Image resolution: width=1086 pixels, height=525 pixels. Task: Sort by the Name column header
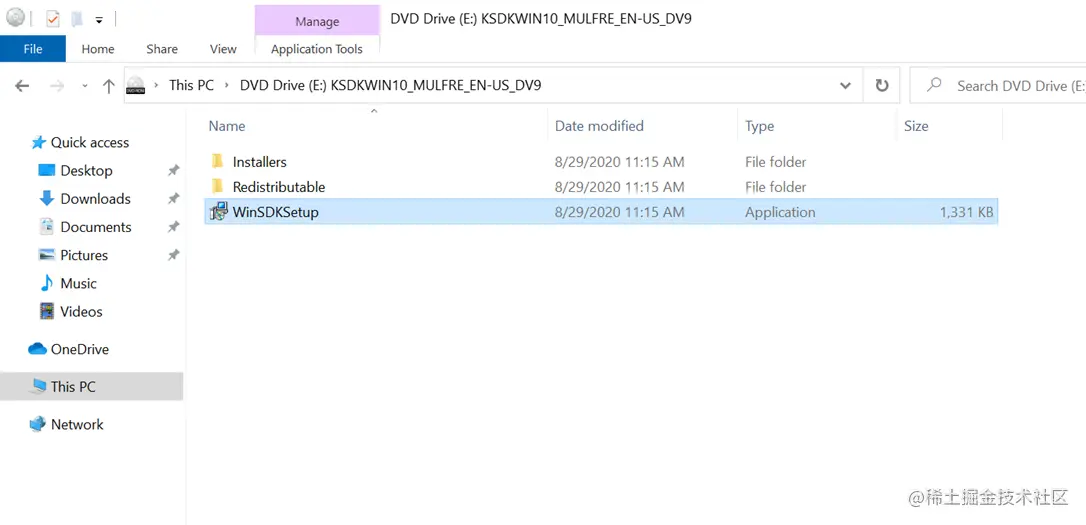(x=226, y=126)
